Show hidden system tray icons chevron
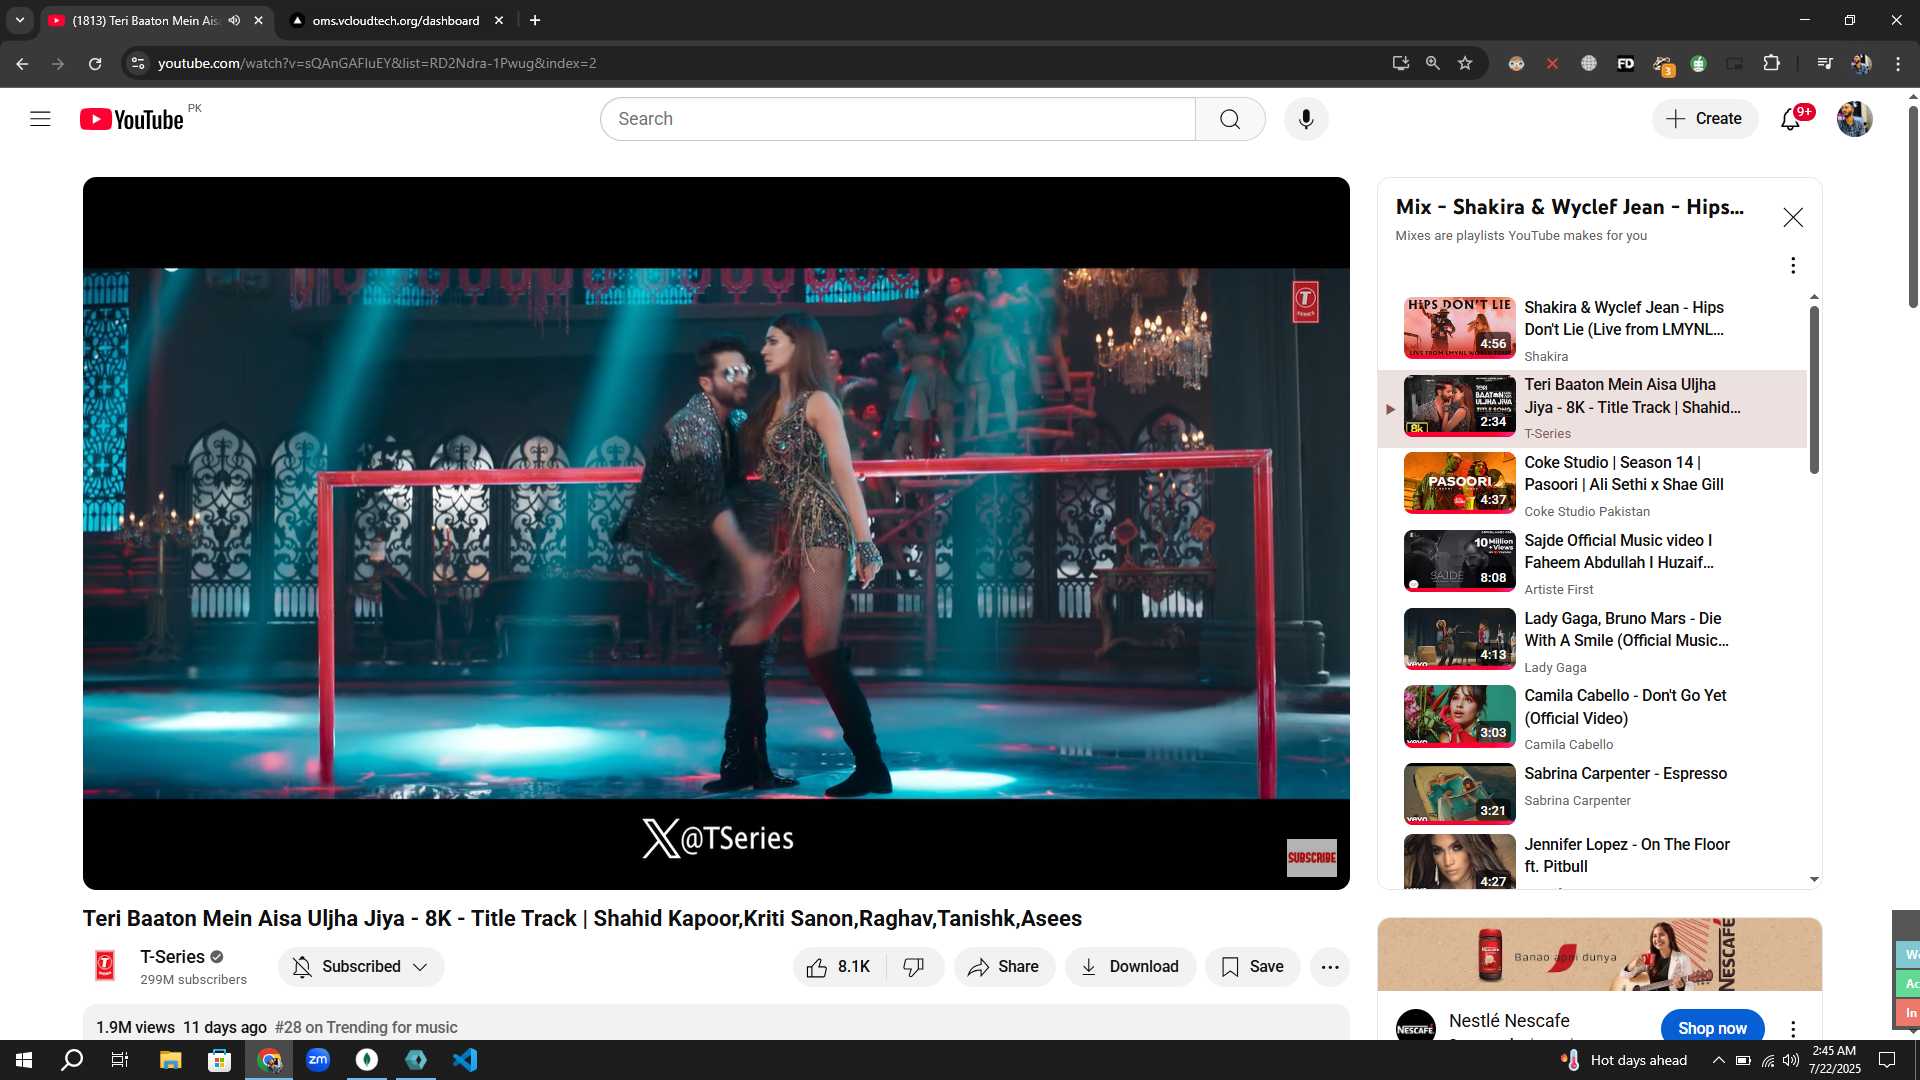The width and height of the screenshot is (1920, 1080). click(1718, 1060)
